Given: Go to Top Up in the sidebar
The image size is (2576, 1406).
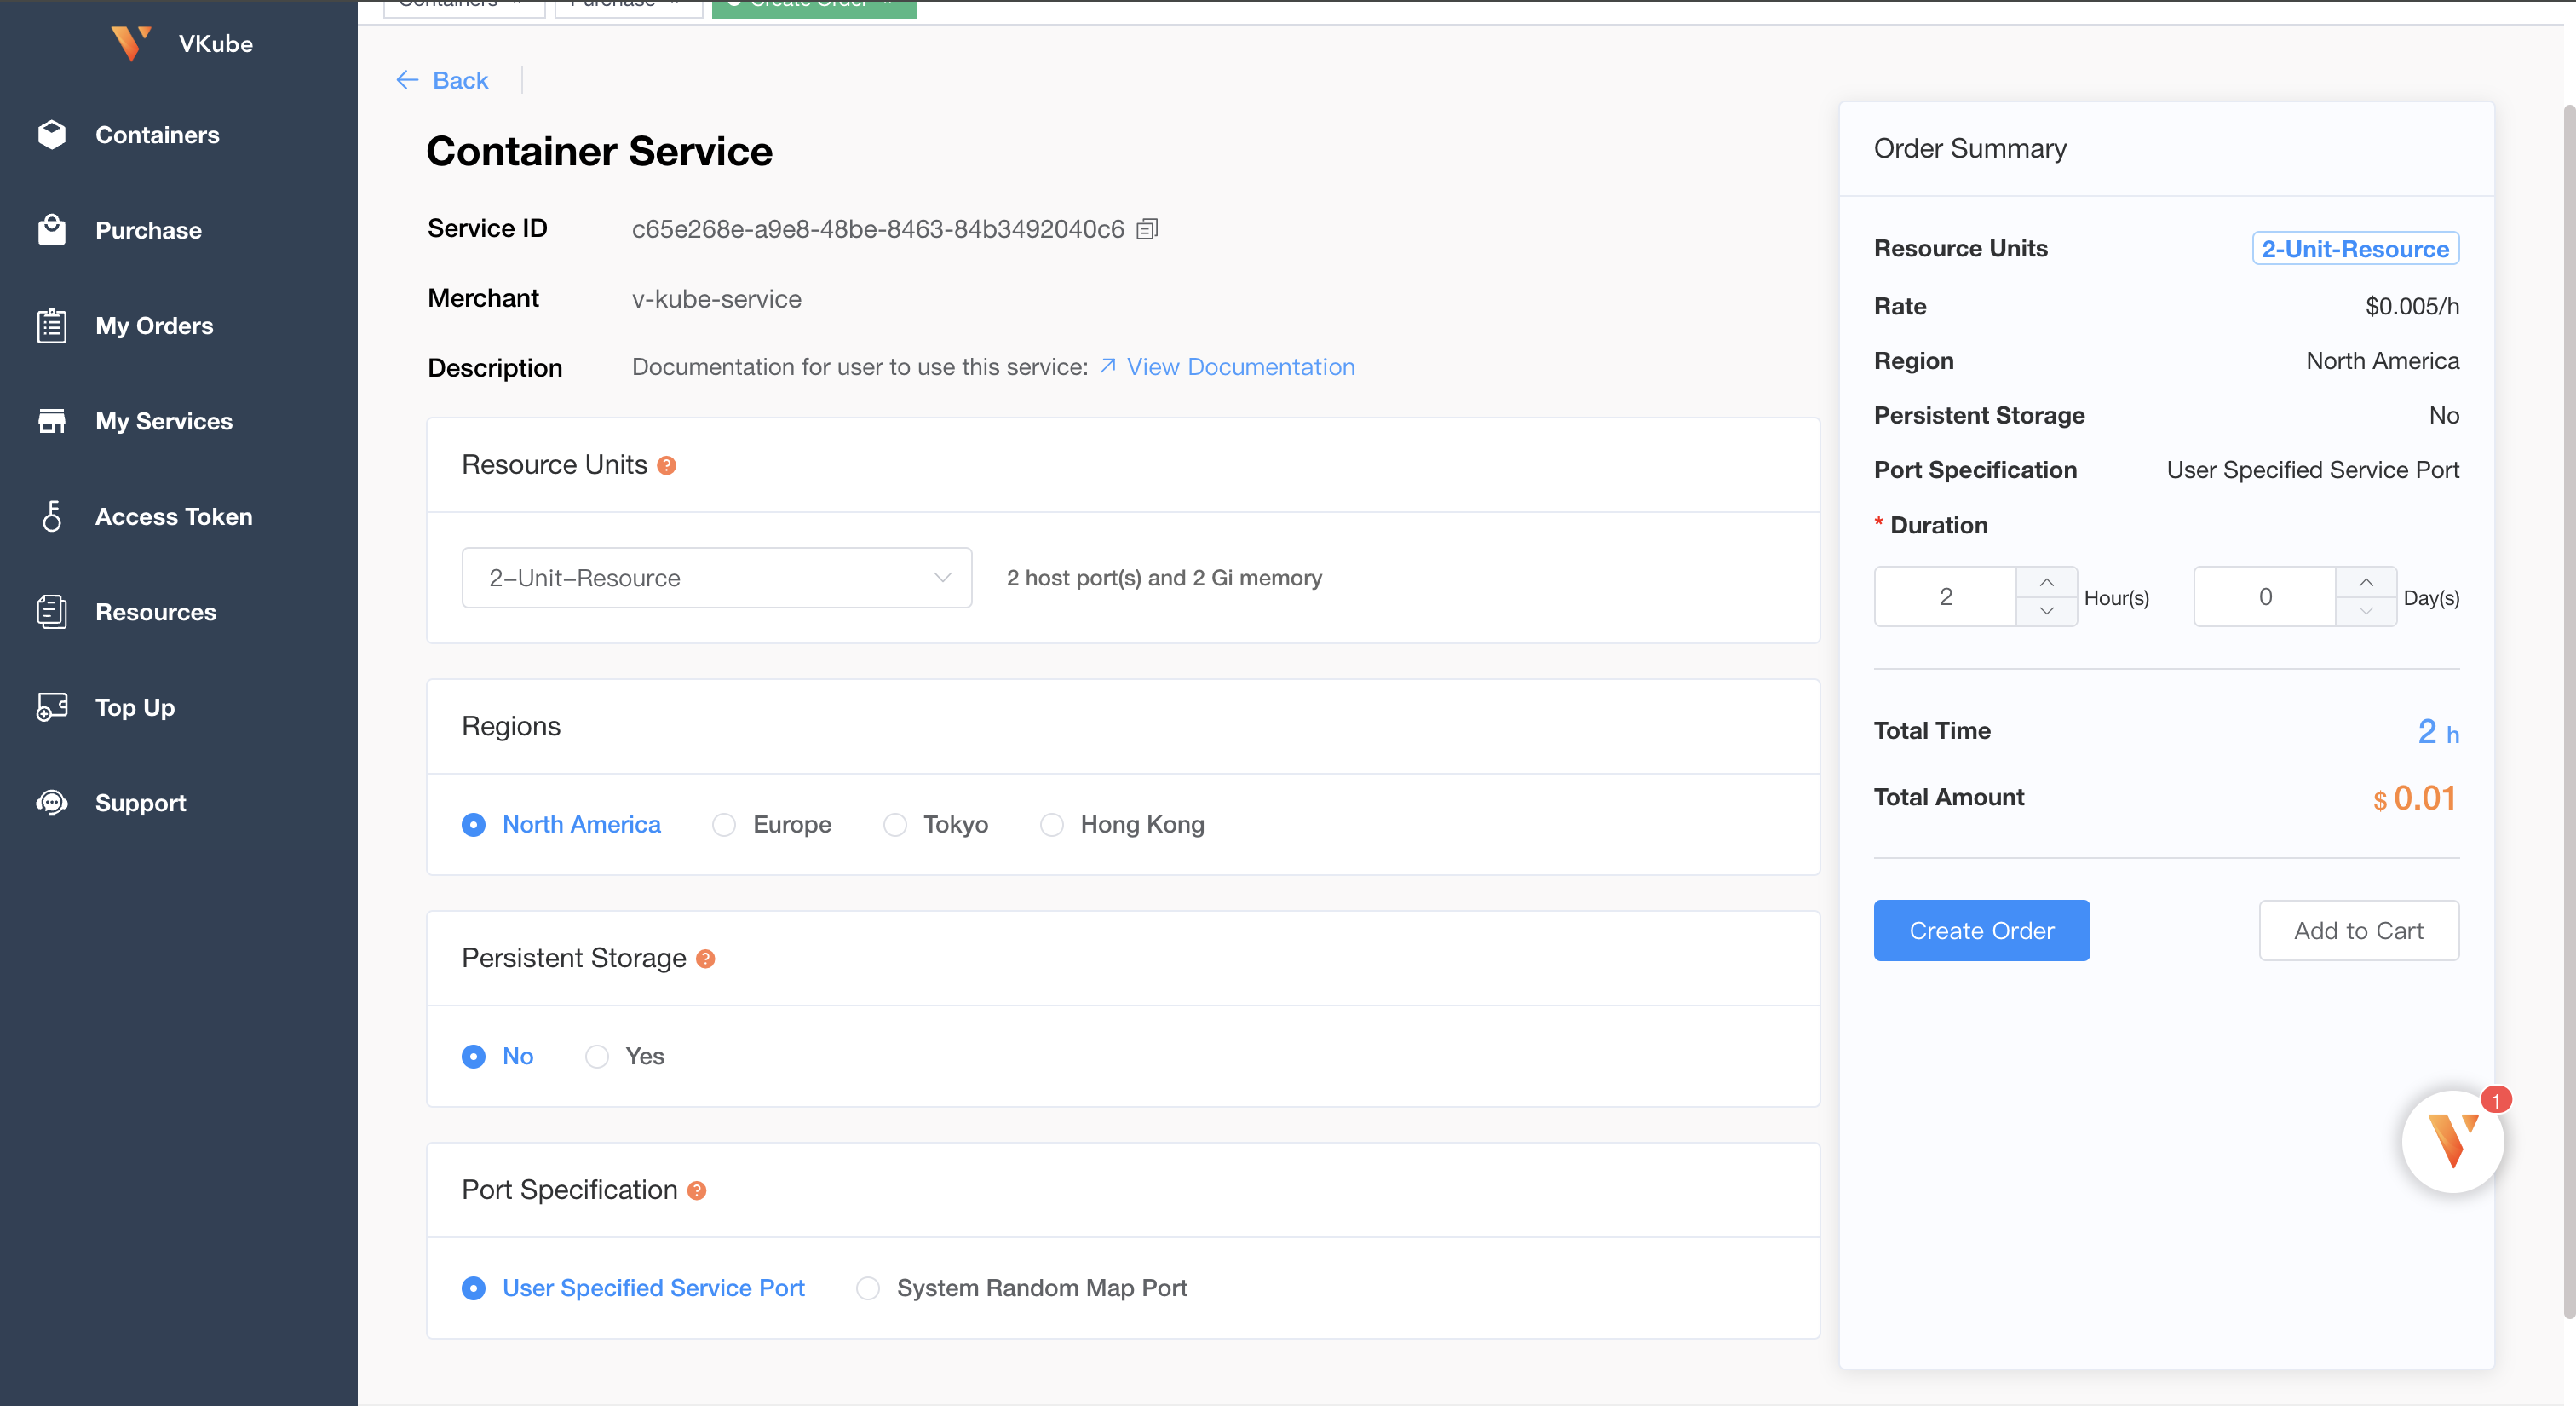Looking at the screenshot, I should [x=135, y=707].
